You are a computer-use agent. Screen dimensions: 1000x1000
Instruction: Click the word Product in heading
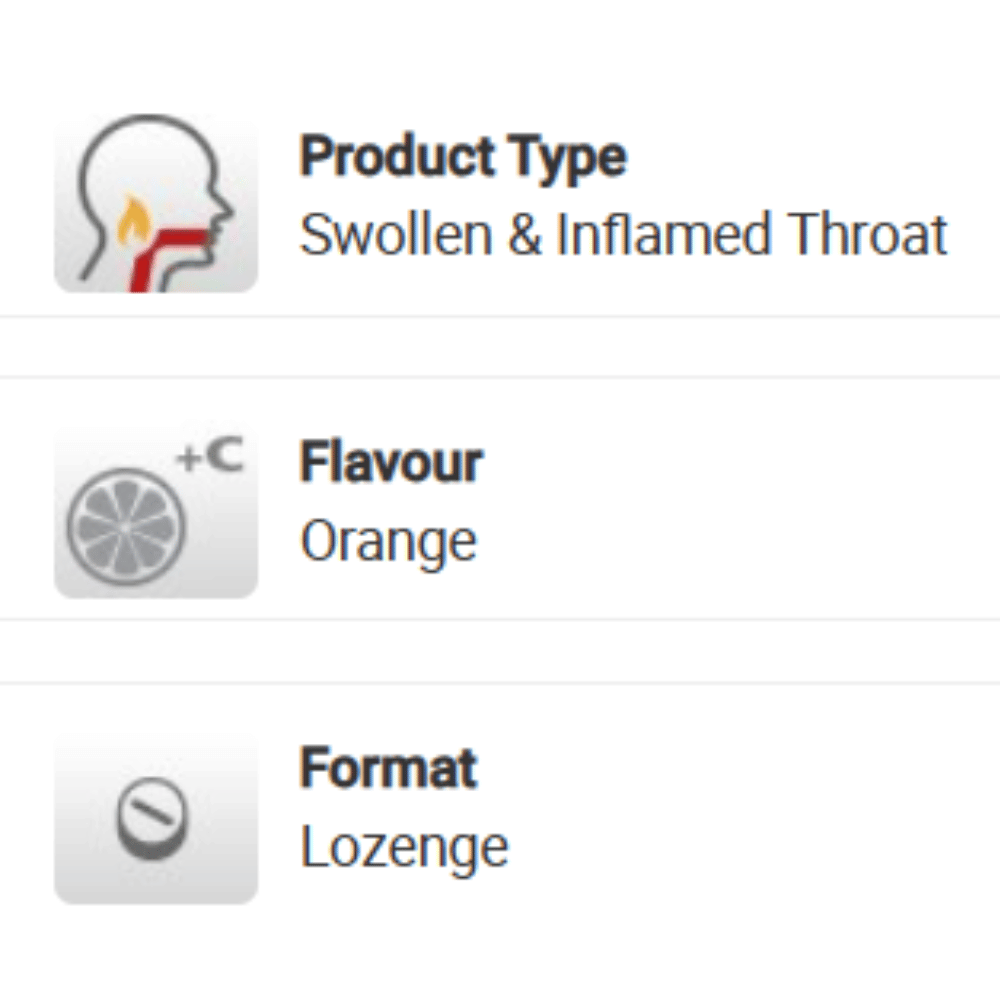click(x=397, y=157)
